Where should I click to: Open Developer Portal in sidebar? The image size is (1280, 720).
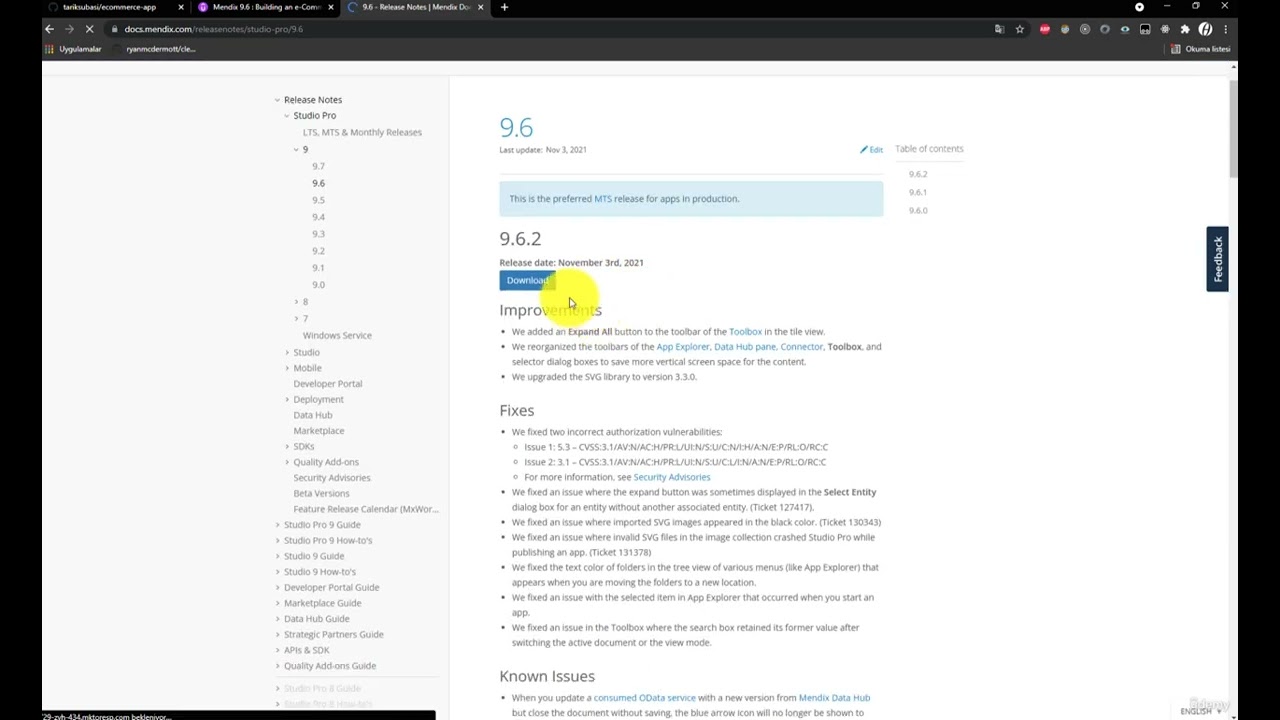tap(328, 384)
